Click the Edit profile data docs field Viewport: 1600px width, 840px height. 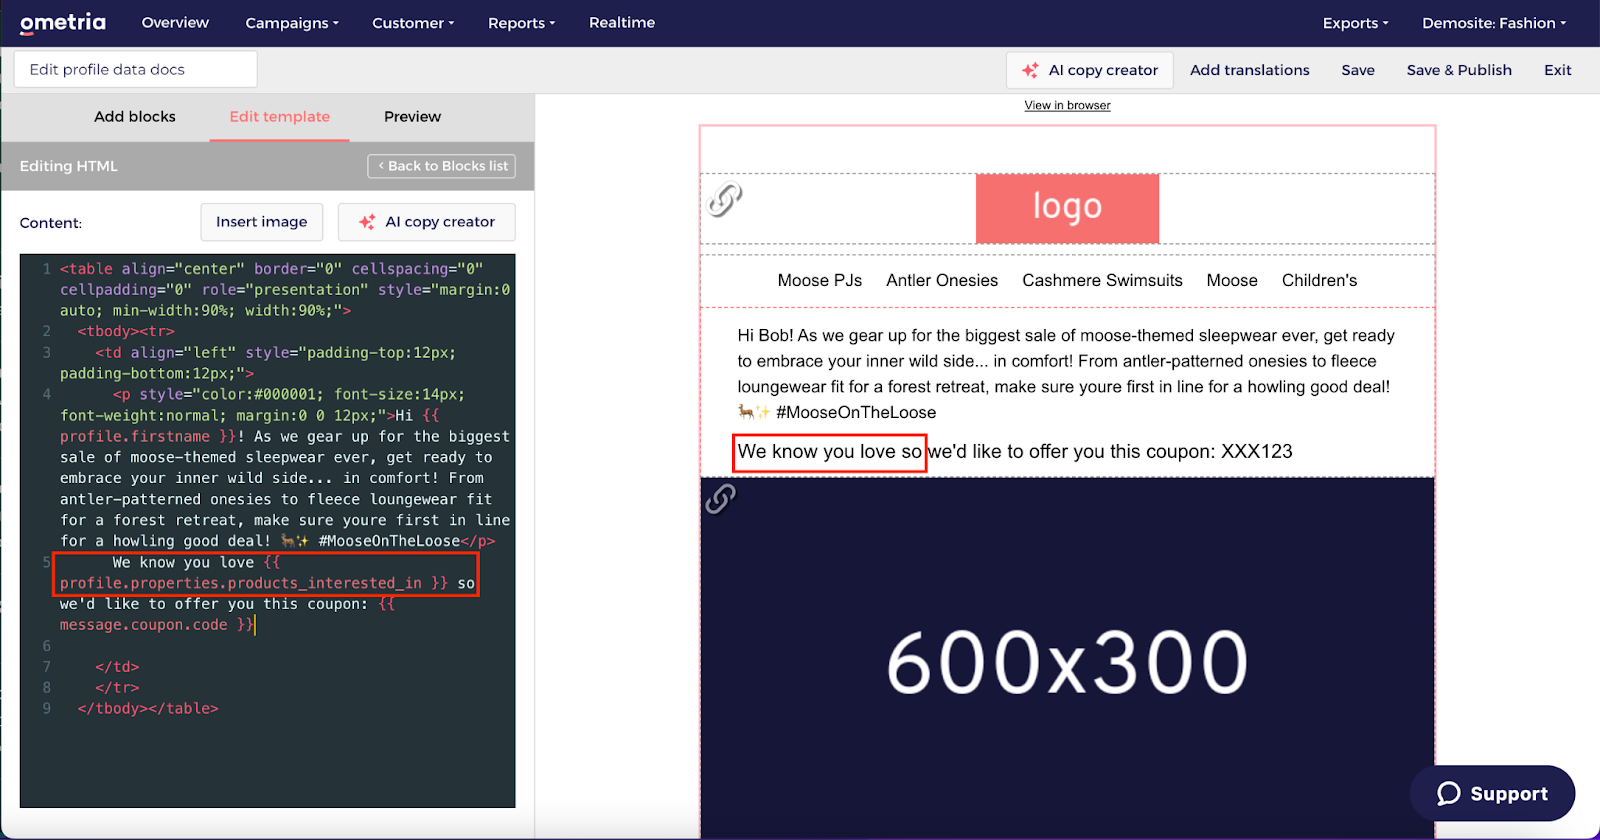coord(136,70)
